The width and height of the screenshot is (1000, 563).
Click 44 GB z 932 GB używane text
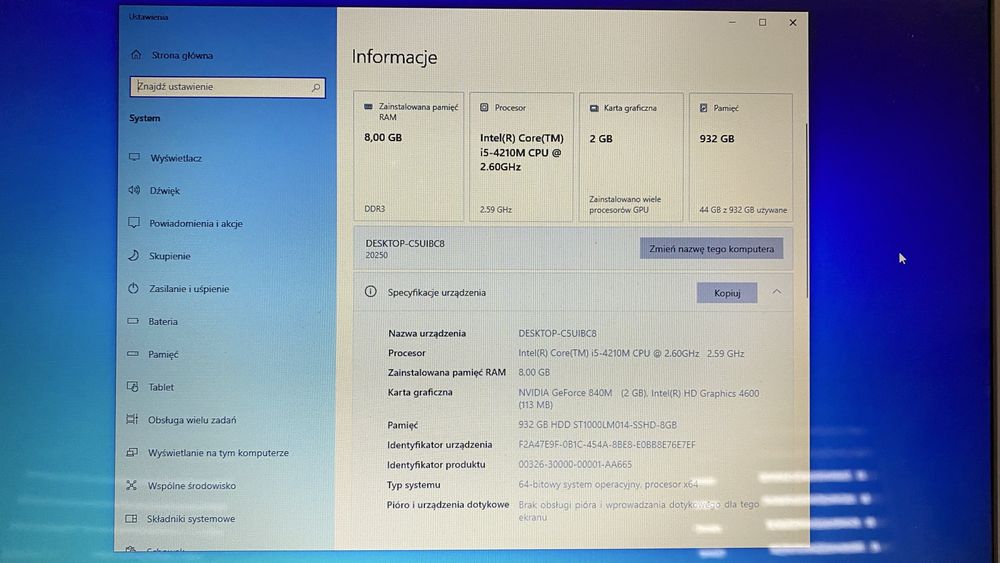click(743, 210)
